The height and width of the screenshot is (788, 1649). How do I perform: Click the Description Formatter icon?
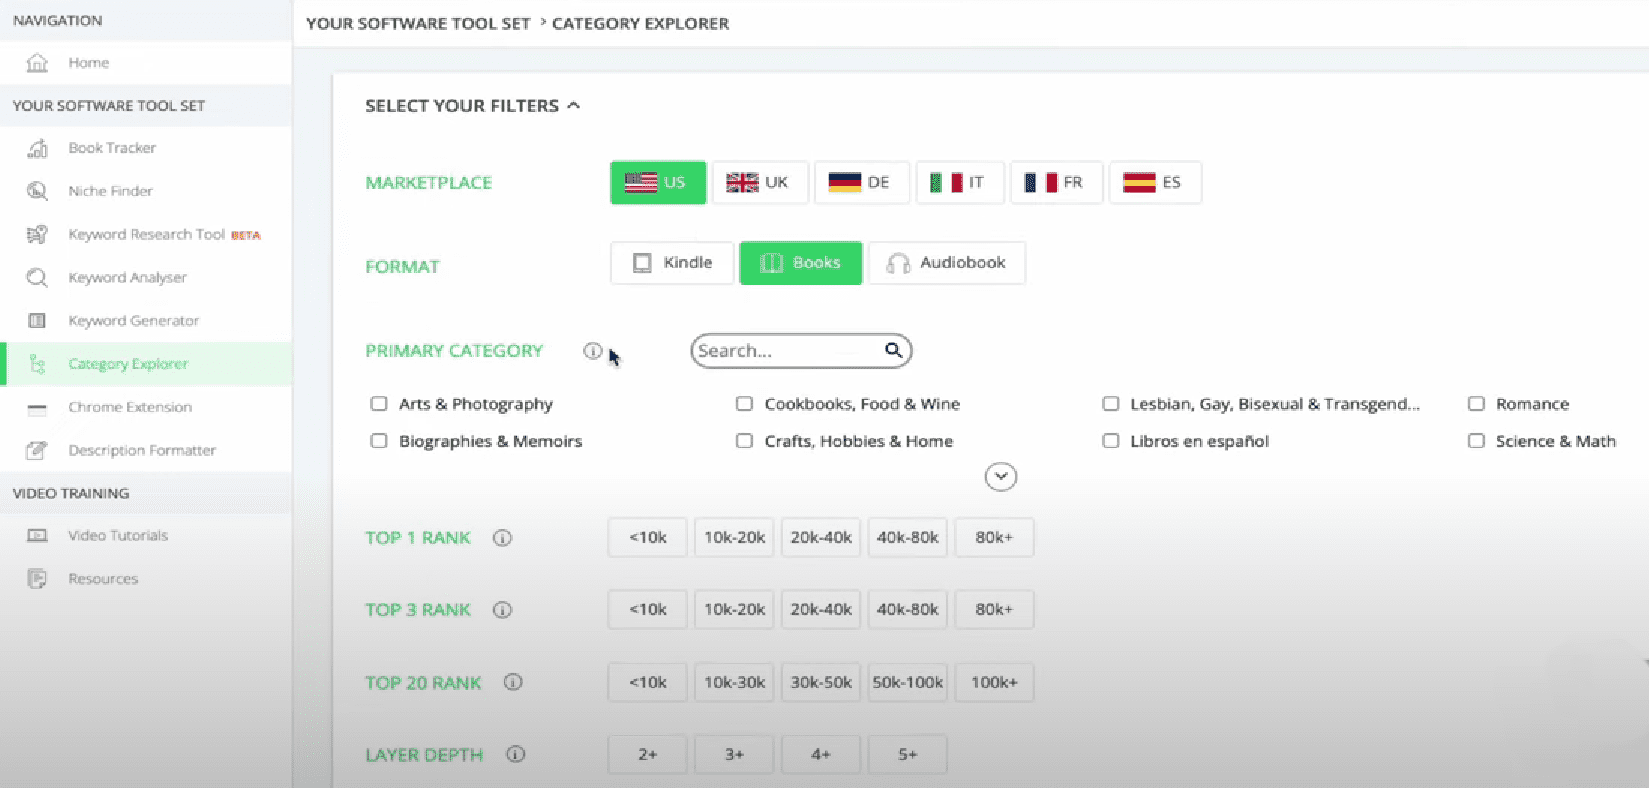tap(37, 451)
